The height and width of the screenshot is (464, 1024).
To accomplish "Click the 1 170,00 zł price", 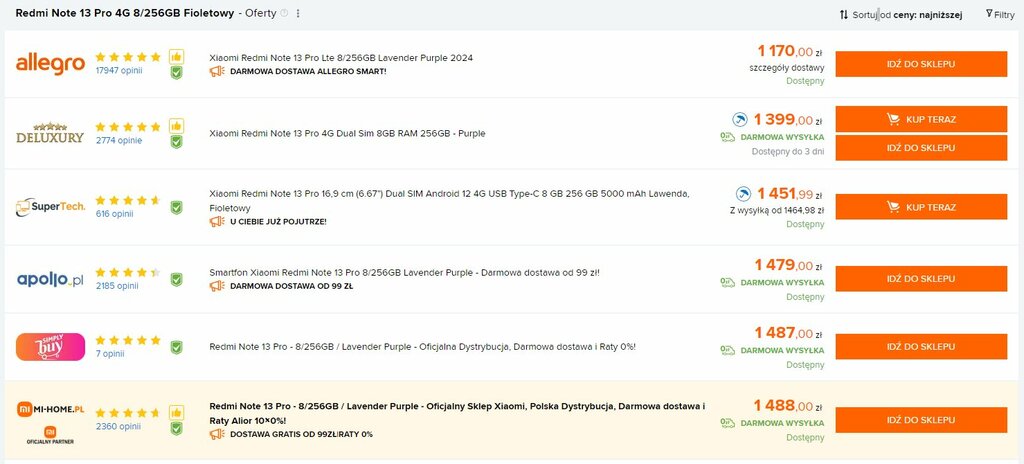I will [791, 50].
